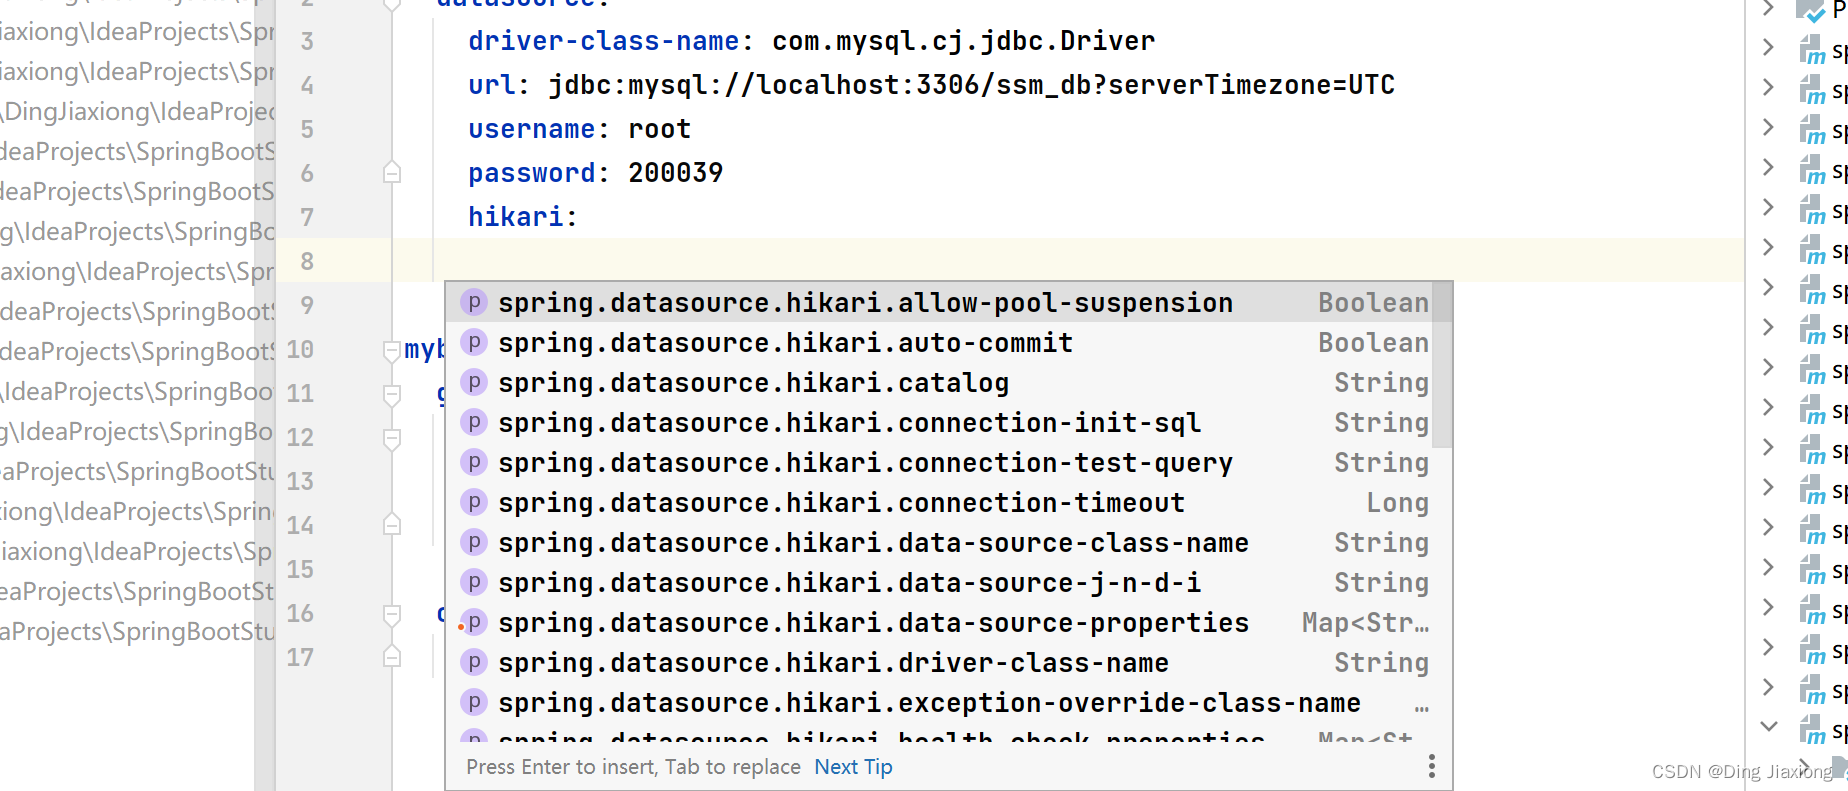Click the property icon for hikari.connection-test-query

[474, 462]
